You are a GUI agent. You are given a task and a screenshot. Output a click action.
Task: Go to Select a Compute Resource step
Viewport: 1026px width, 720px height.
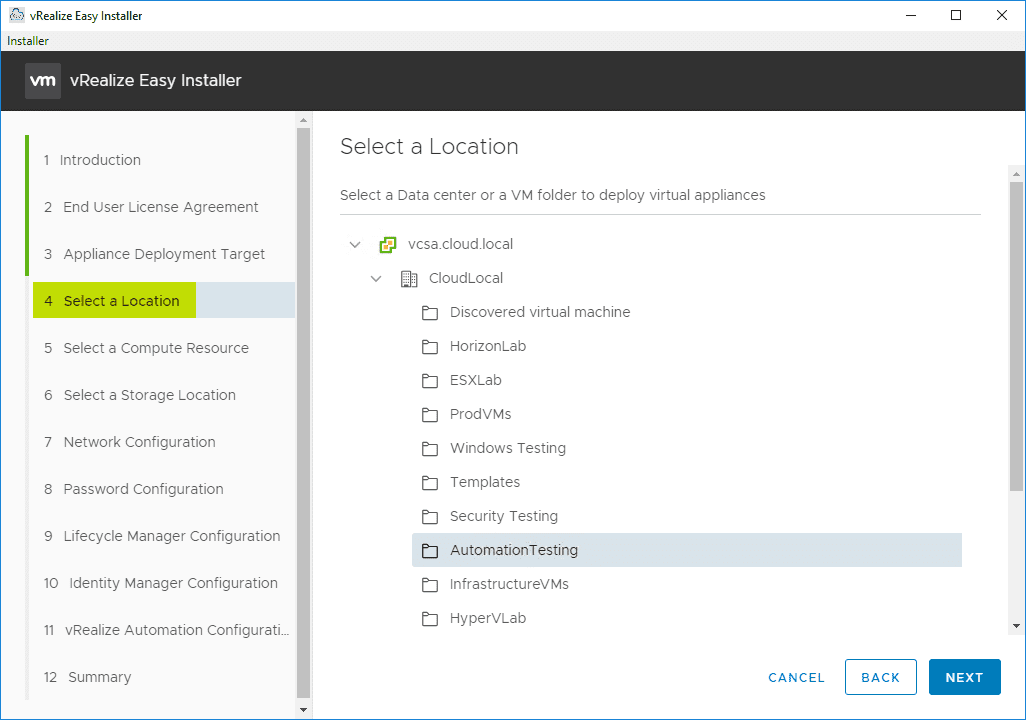tap(155, 348)
